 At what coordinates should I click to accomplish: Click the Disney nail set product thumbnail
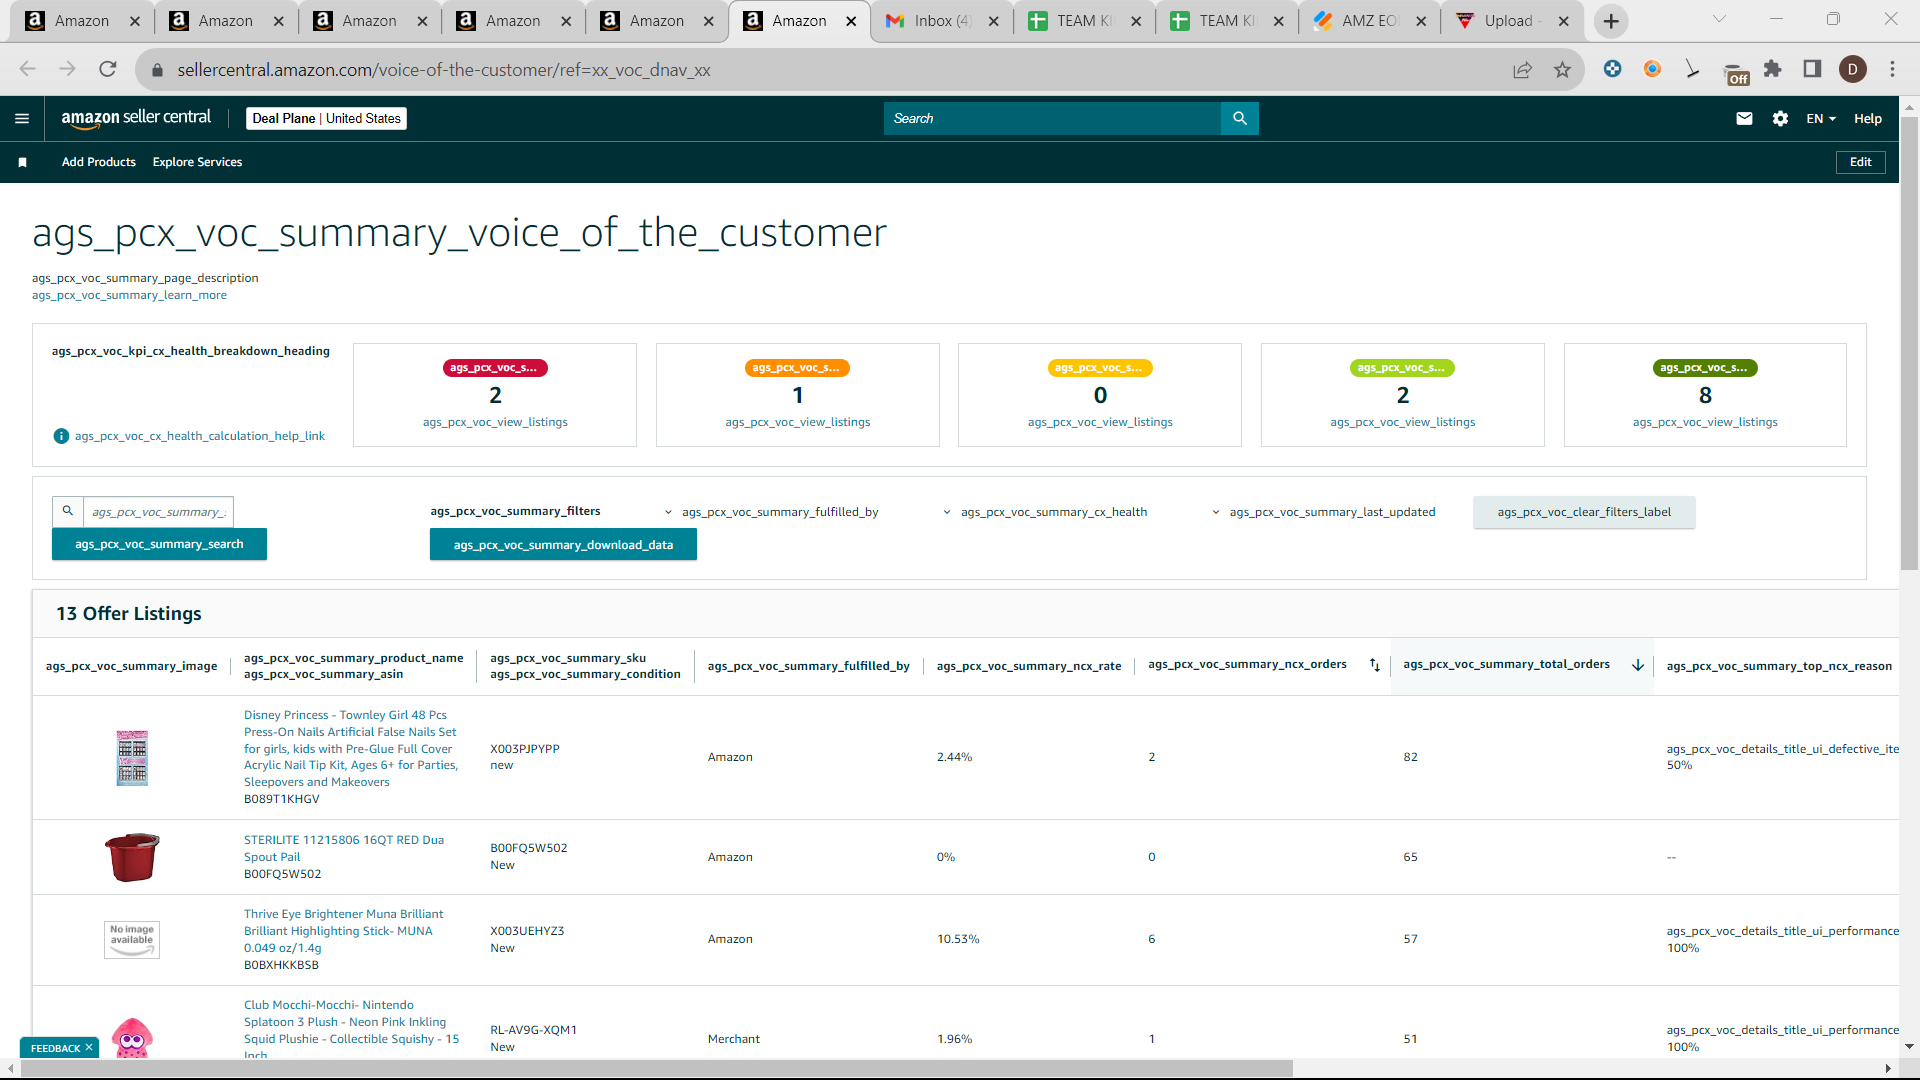pos(132,757)
